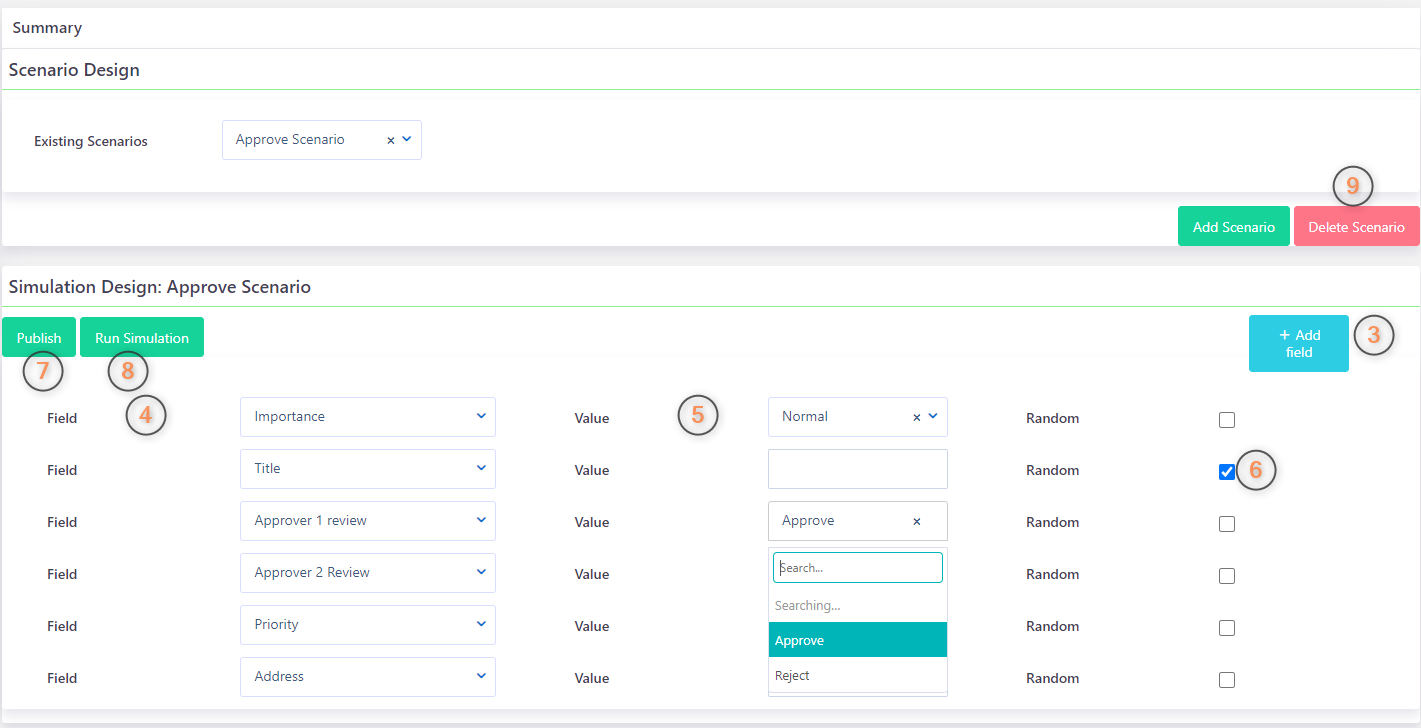
Task: Publish the simulation design
Action: point(39,338)
